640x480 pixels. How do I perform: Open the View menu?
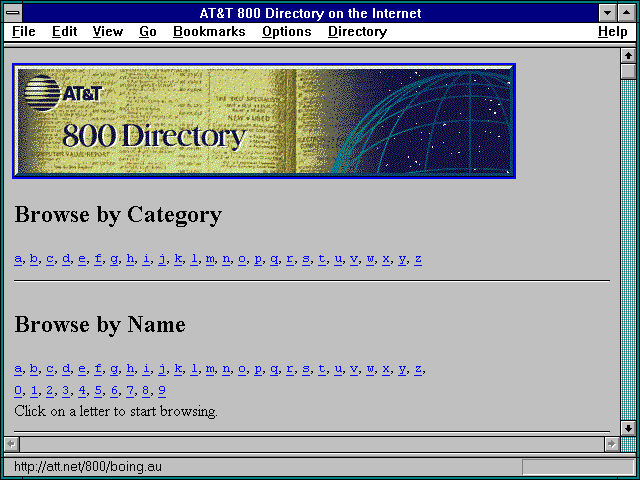(108, 31)
